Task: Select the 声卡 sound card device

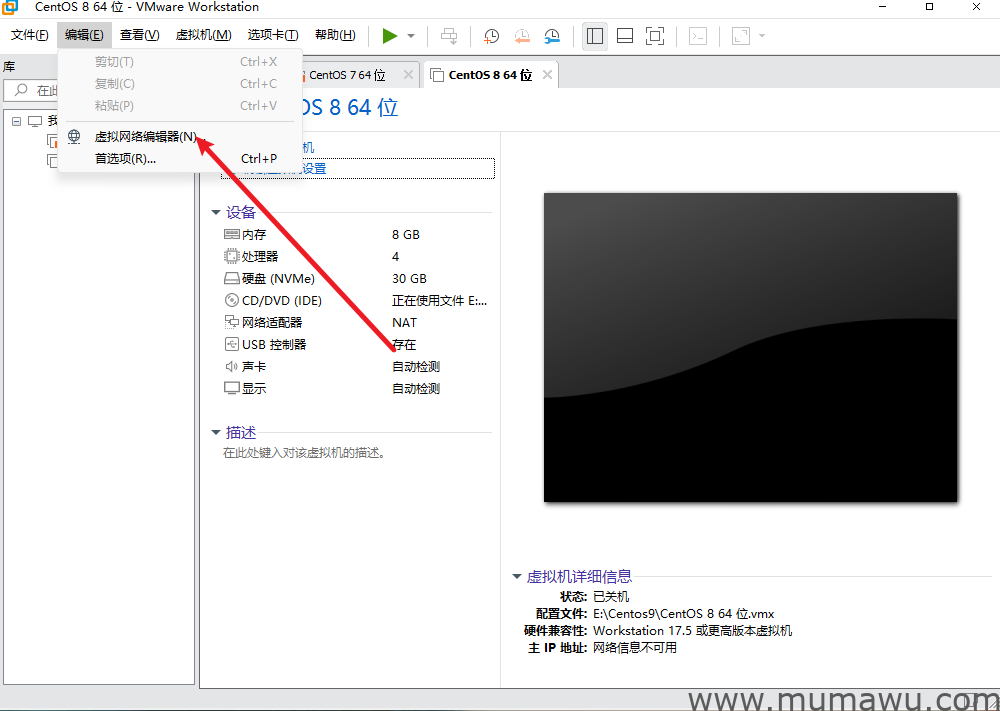Action: pyautogui.click(x=248, y=366)
